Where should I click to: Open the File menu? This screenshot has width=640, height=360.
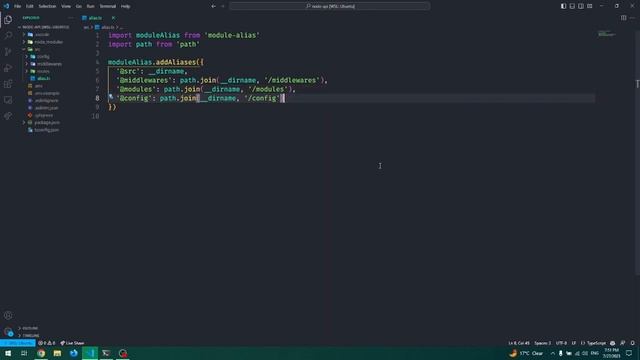(18, 6)
